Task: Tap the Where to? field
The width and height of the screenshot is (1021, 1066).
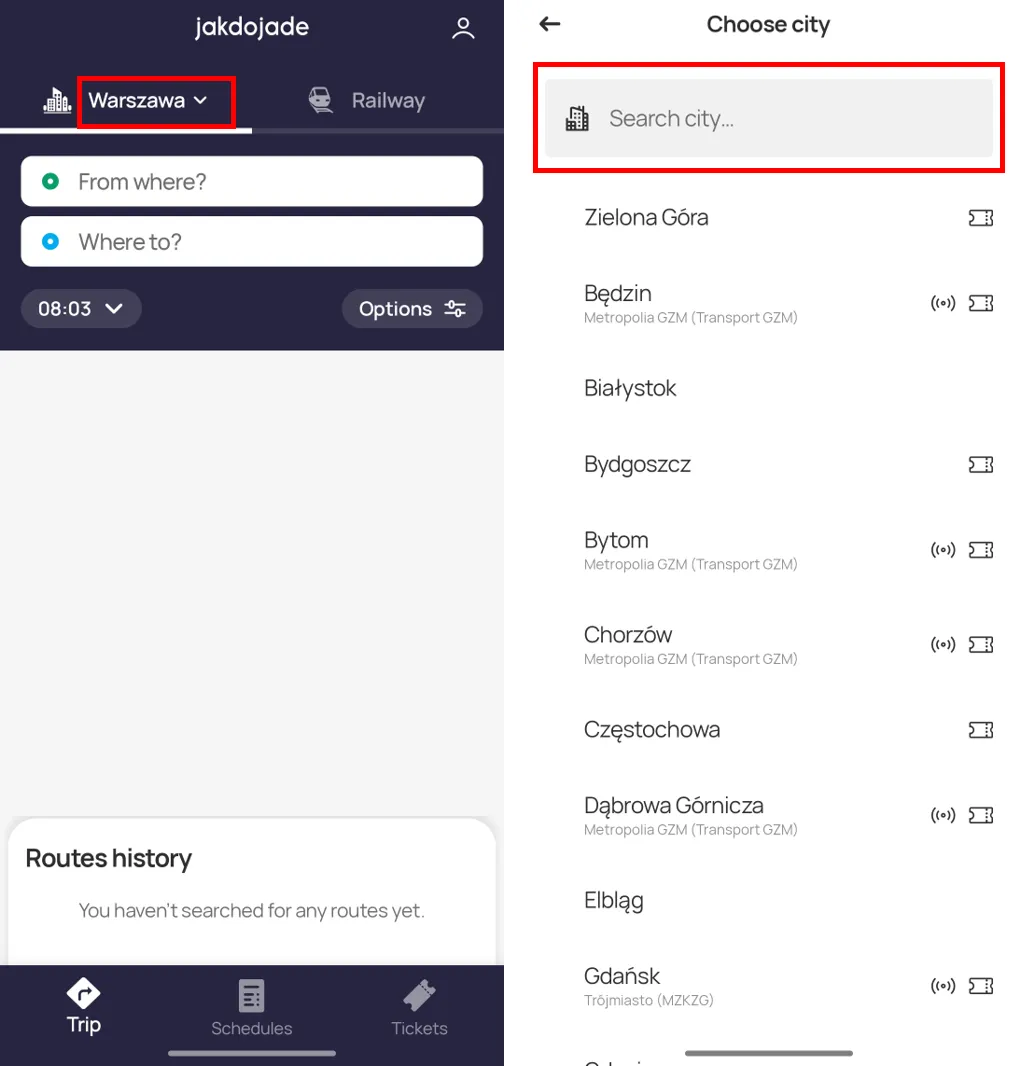Action: point(252,241)
